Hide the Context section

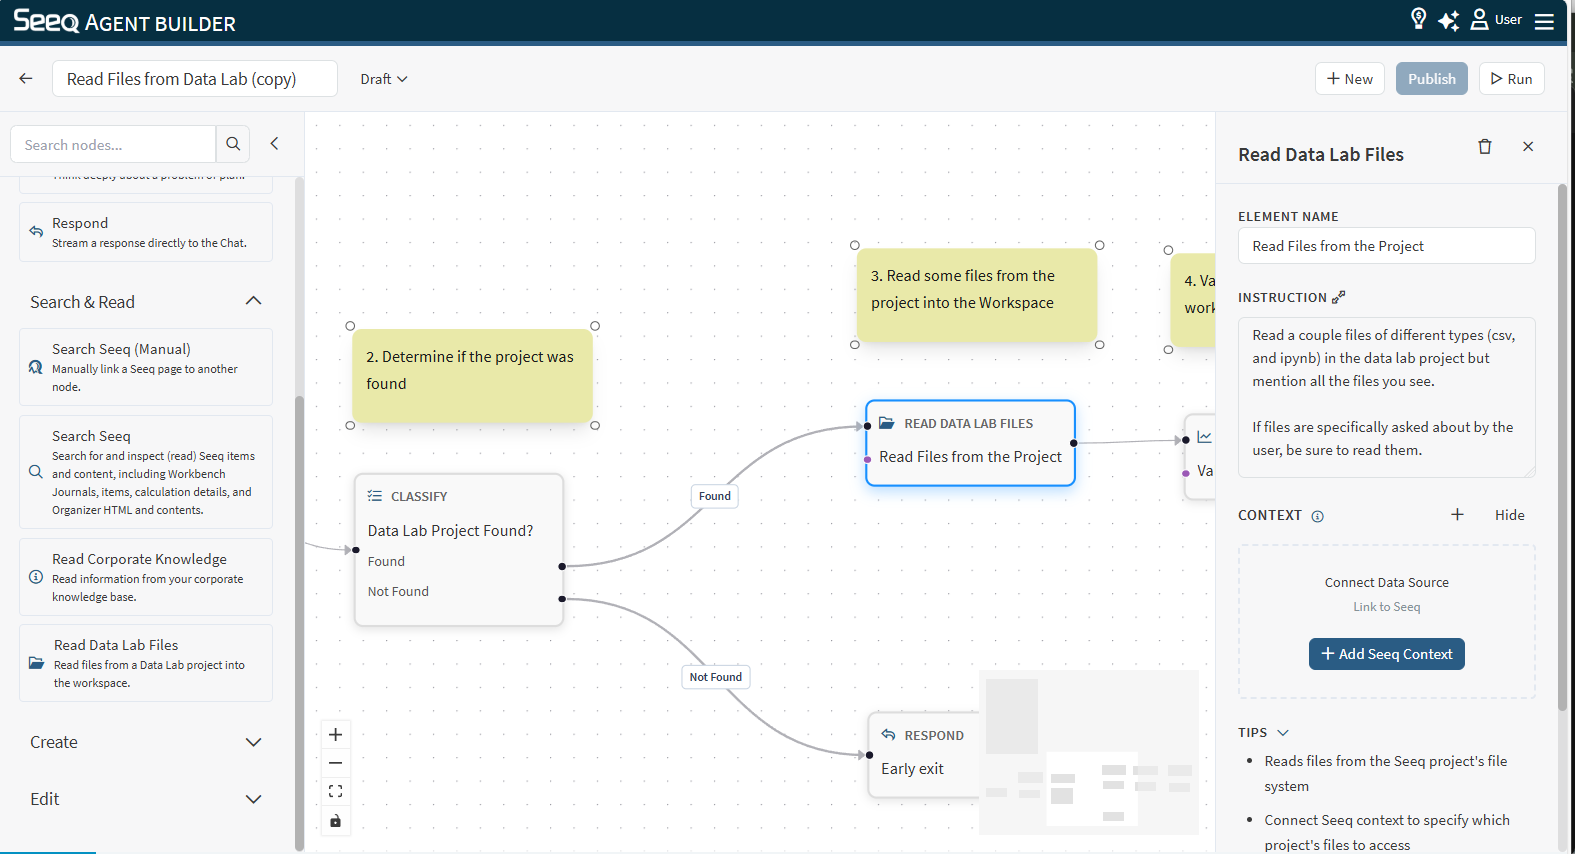click(1509, 515)
